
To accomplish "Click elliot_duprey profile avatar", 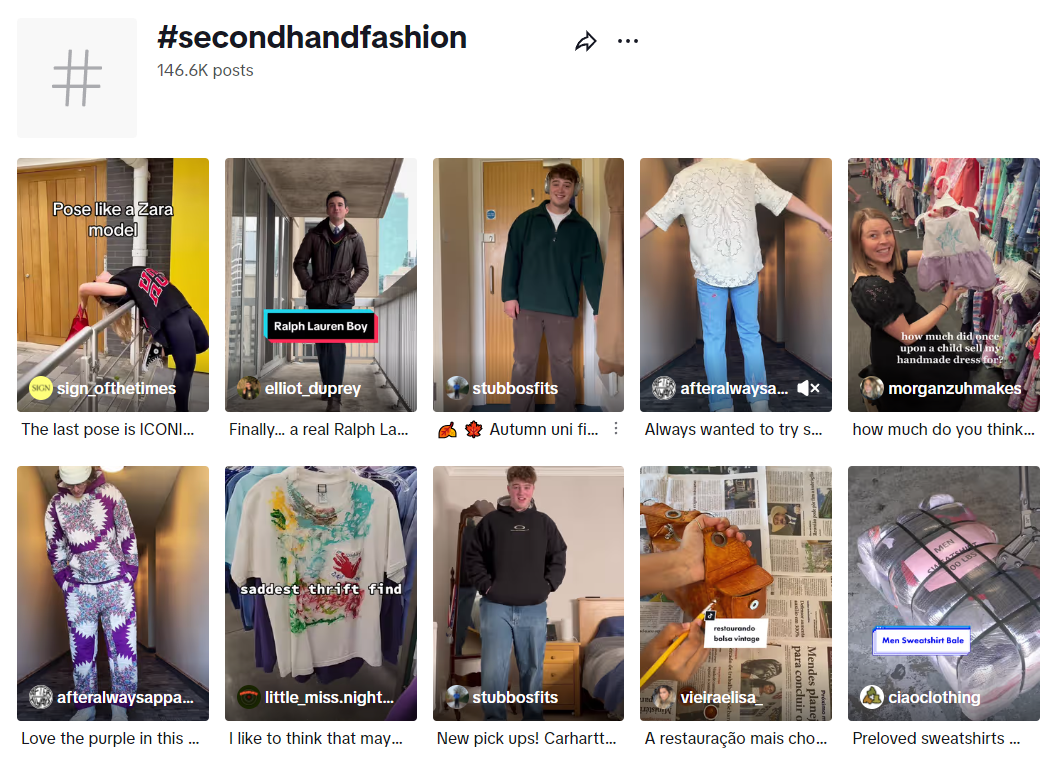I will (249, 388).
